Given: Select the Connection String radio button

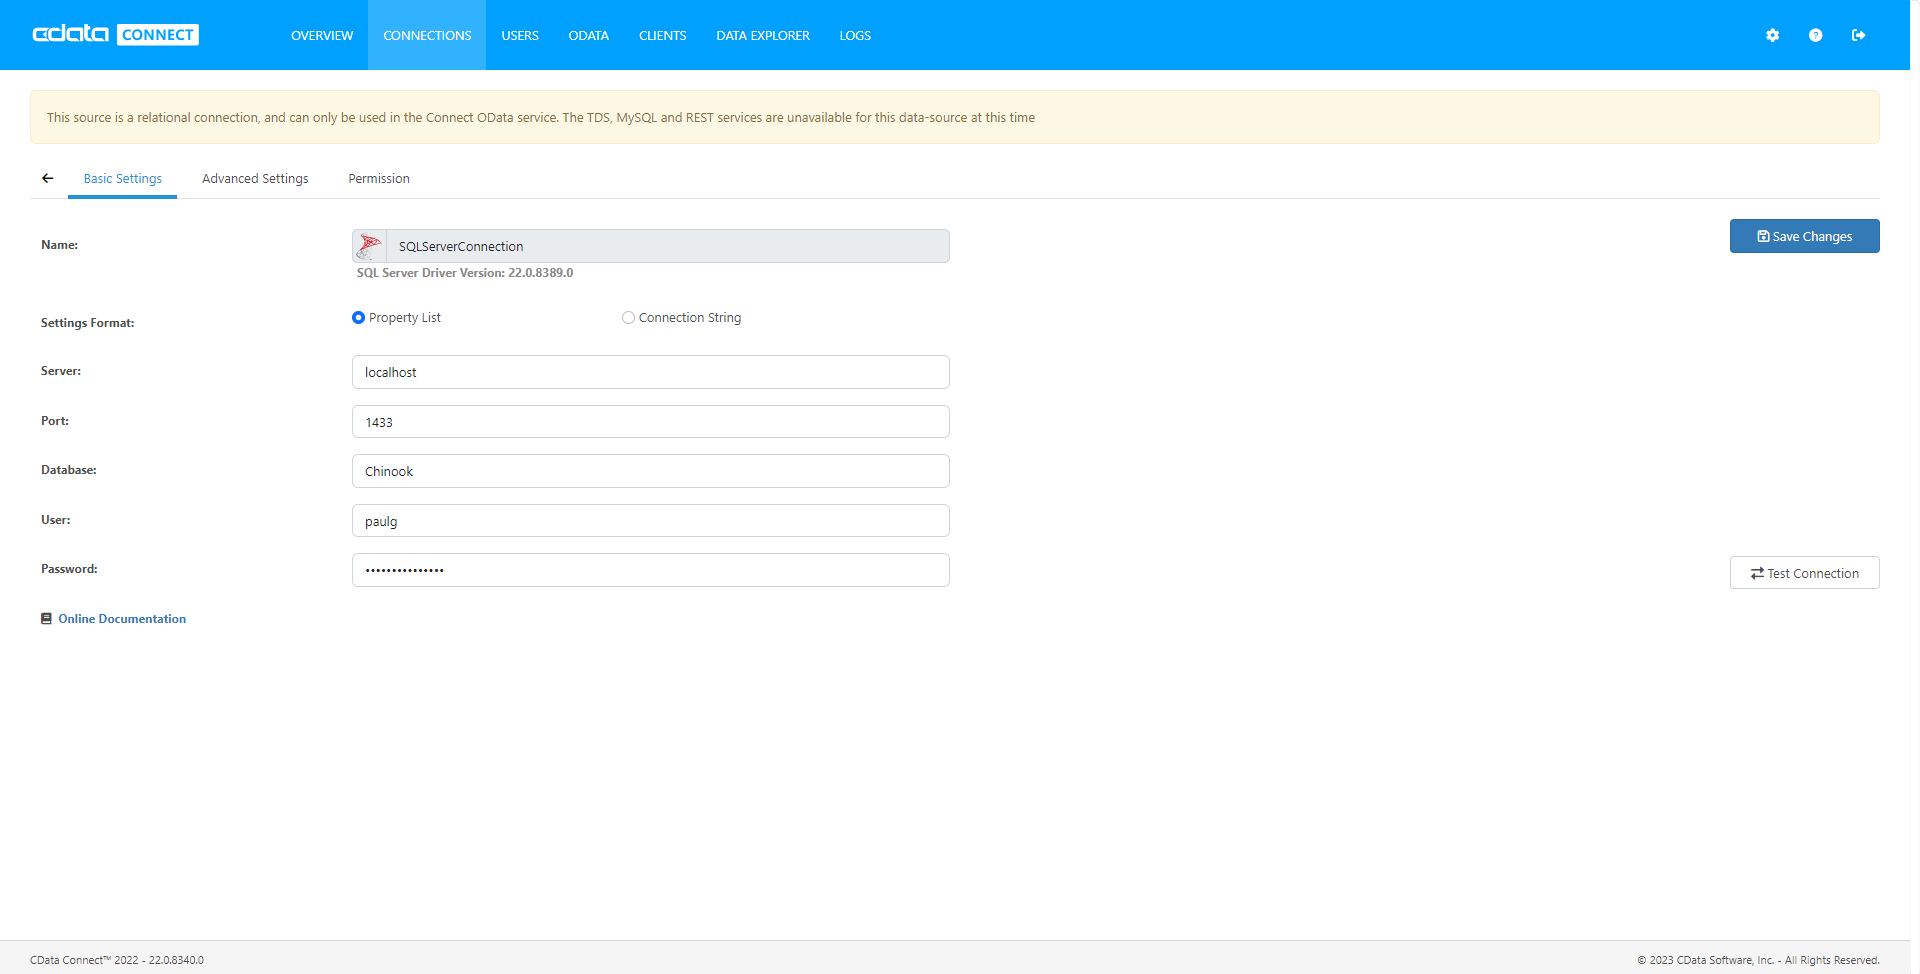Looking at the screenshot, I should [628, 318].
